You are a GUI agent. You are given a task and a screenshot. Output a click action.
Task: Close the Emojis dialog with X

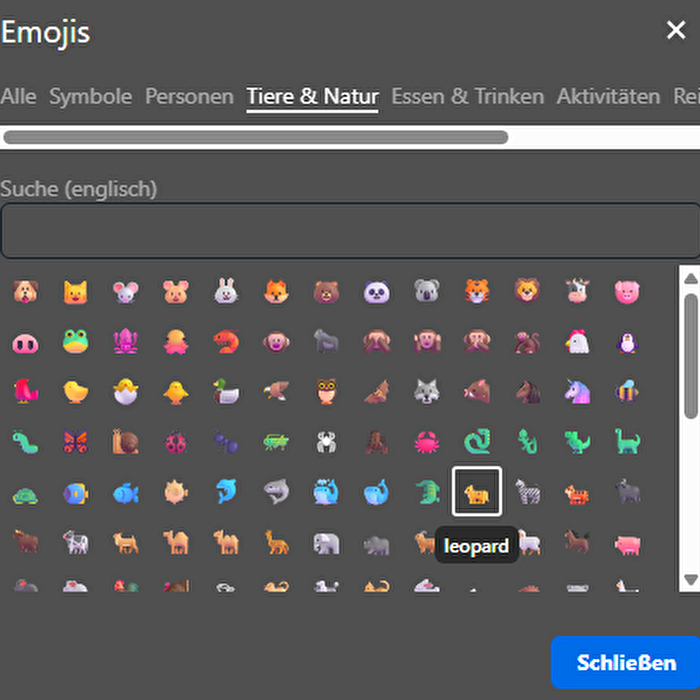coord(676,30)
